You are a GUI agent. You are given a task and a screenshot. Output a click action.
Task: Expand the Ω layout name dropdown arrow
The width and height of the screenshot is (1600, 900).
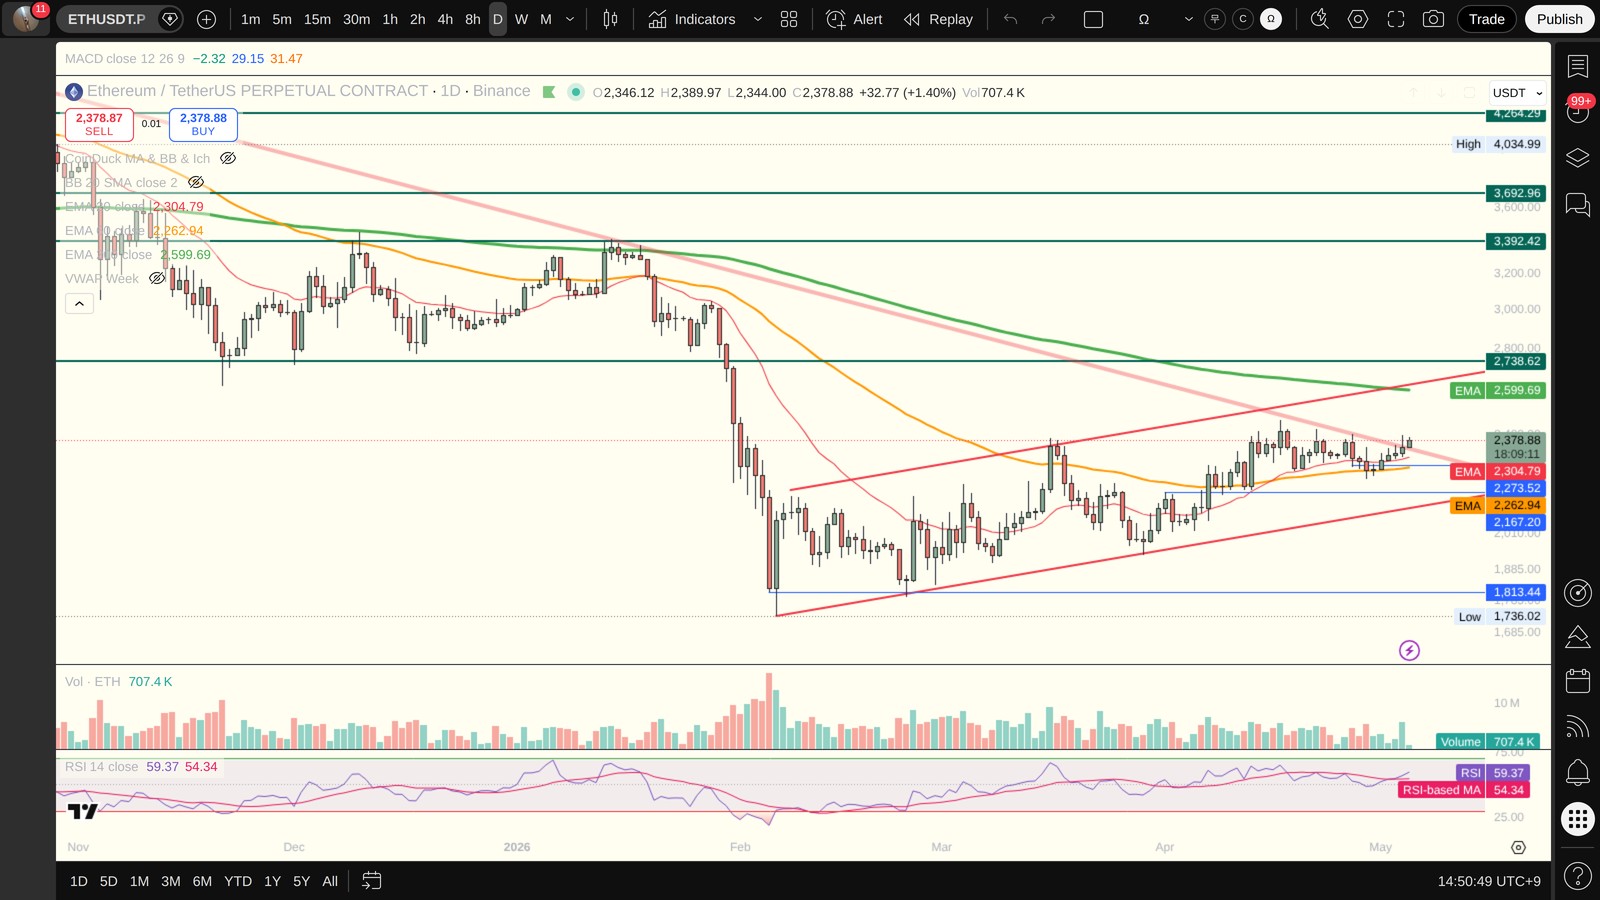point(1188,19)
